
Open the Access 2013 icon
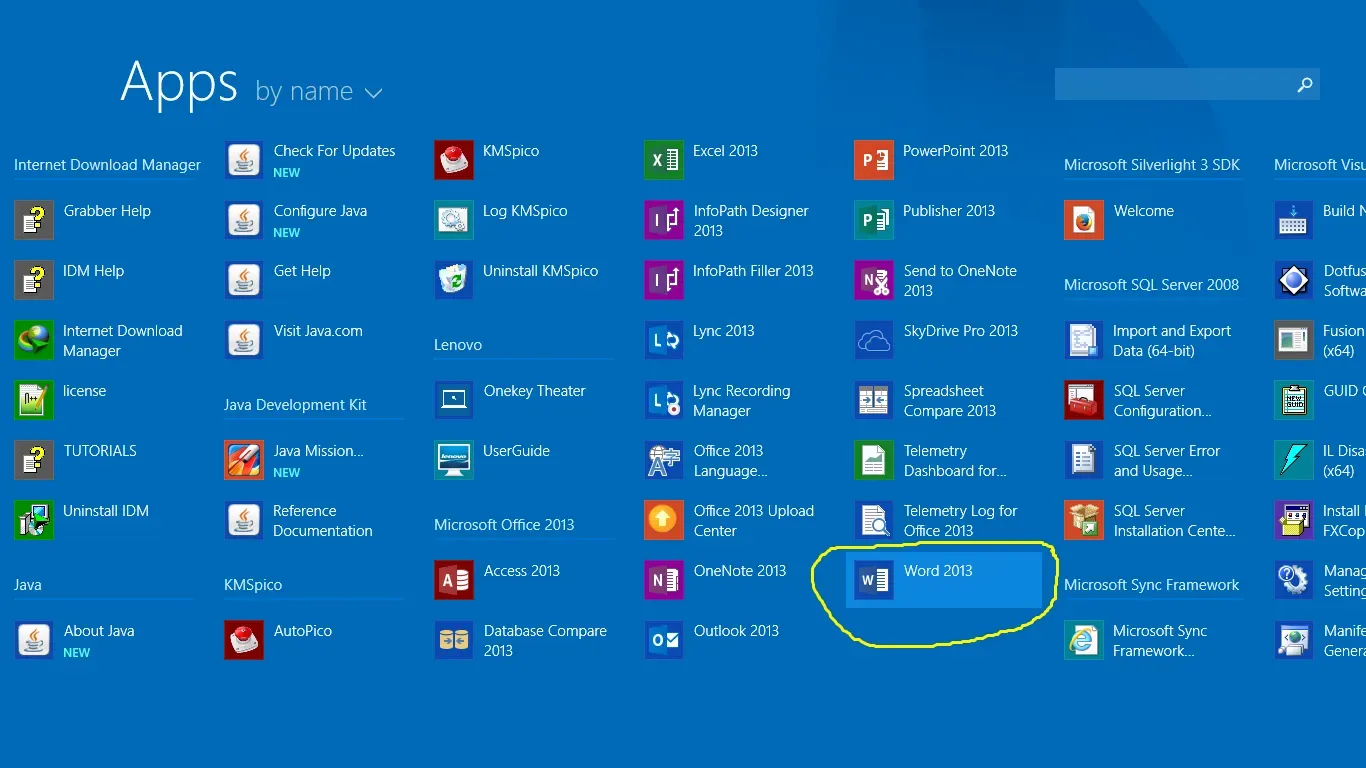(454, 580)
